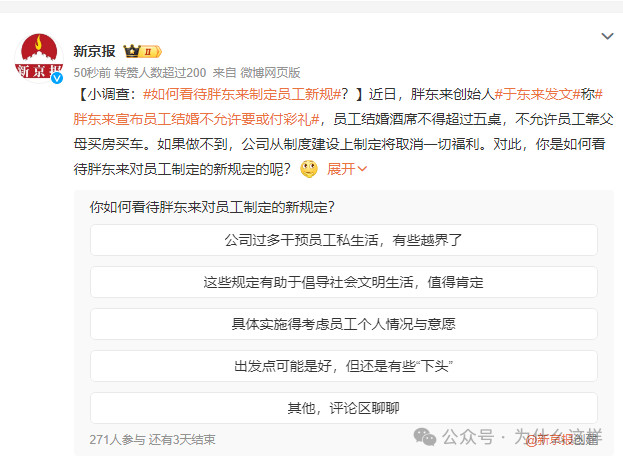Viewport: 623px width, 462px height.
Task: Open the post options chevron menu
Action: [607, 37]
